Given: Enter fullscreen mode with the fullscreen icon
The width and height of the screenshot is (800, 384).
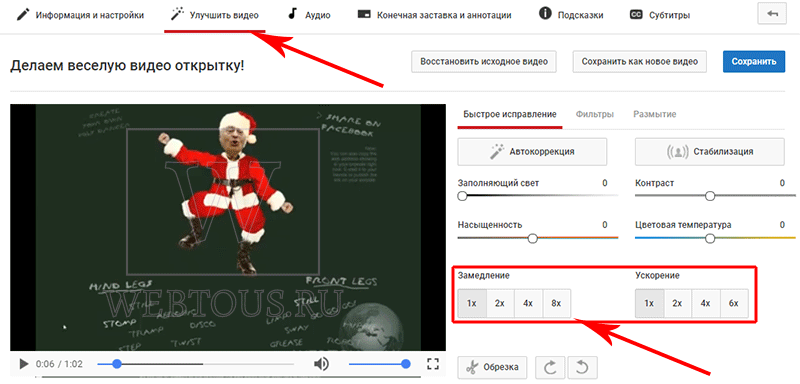Looking at the screenshot, I should pyautogui.click(x=433, y=364).
